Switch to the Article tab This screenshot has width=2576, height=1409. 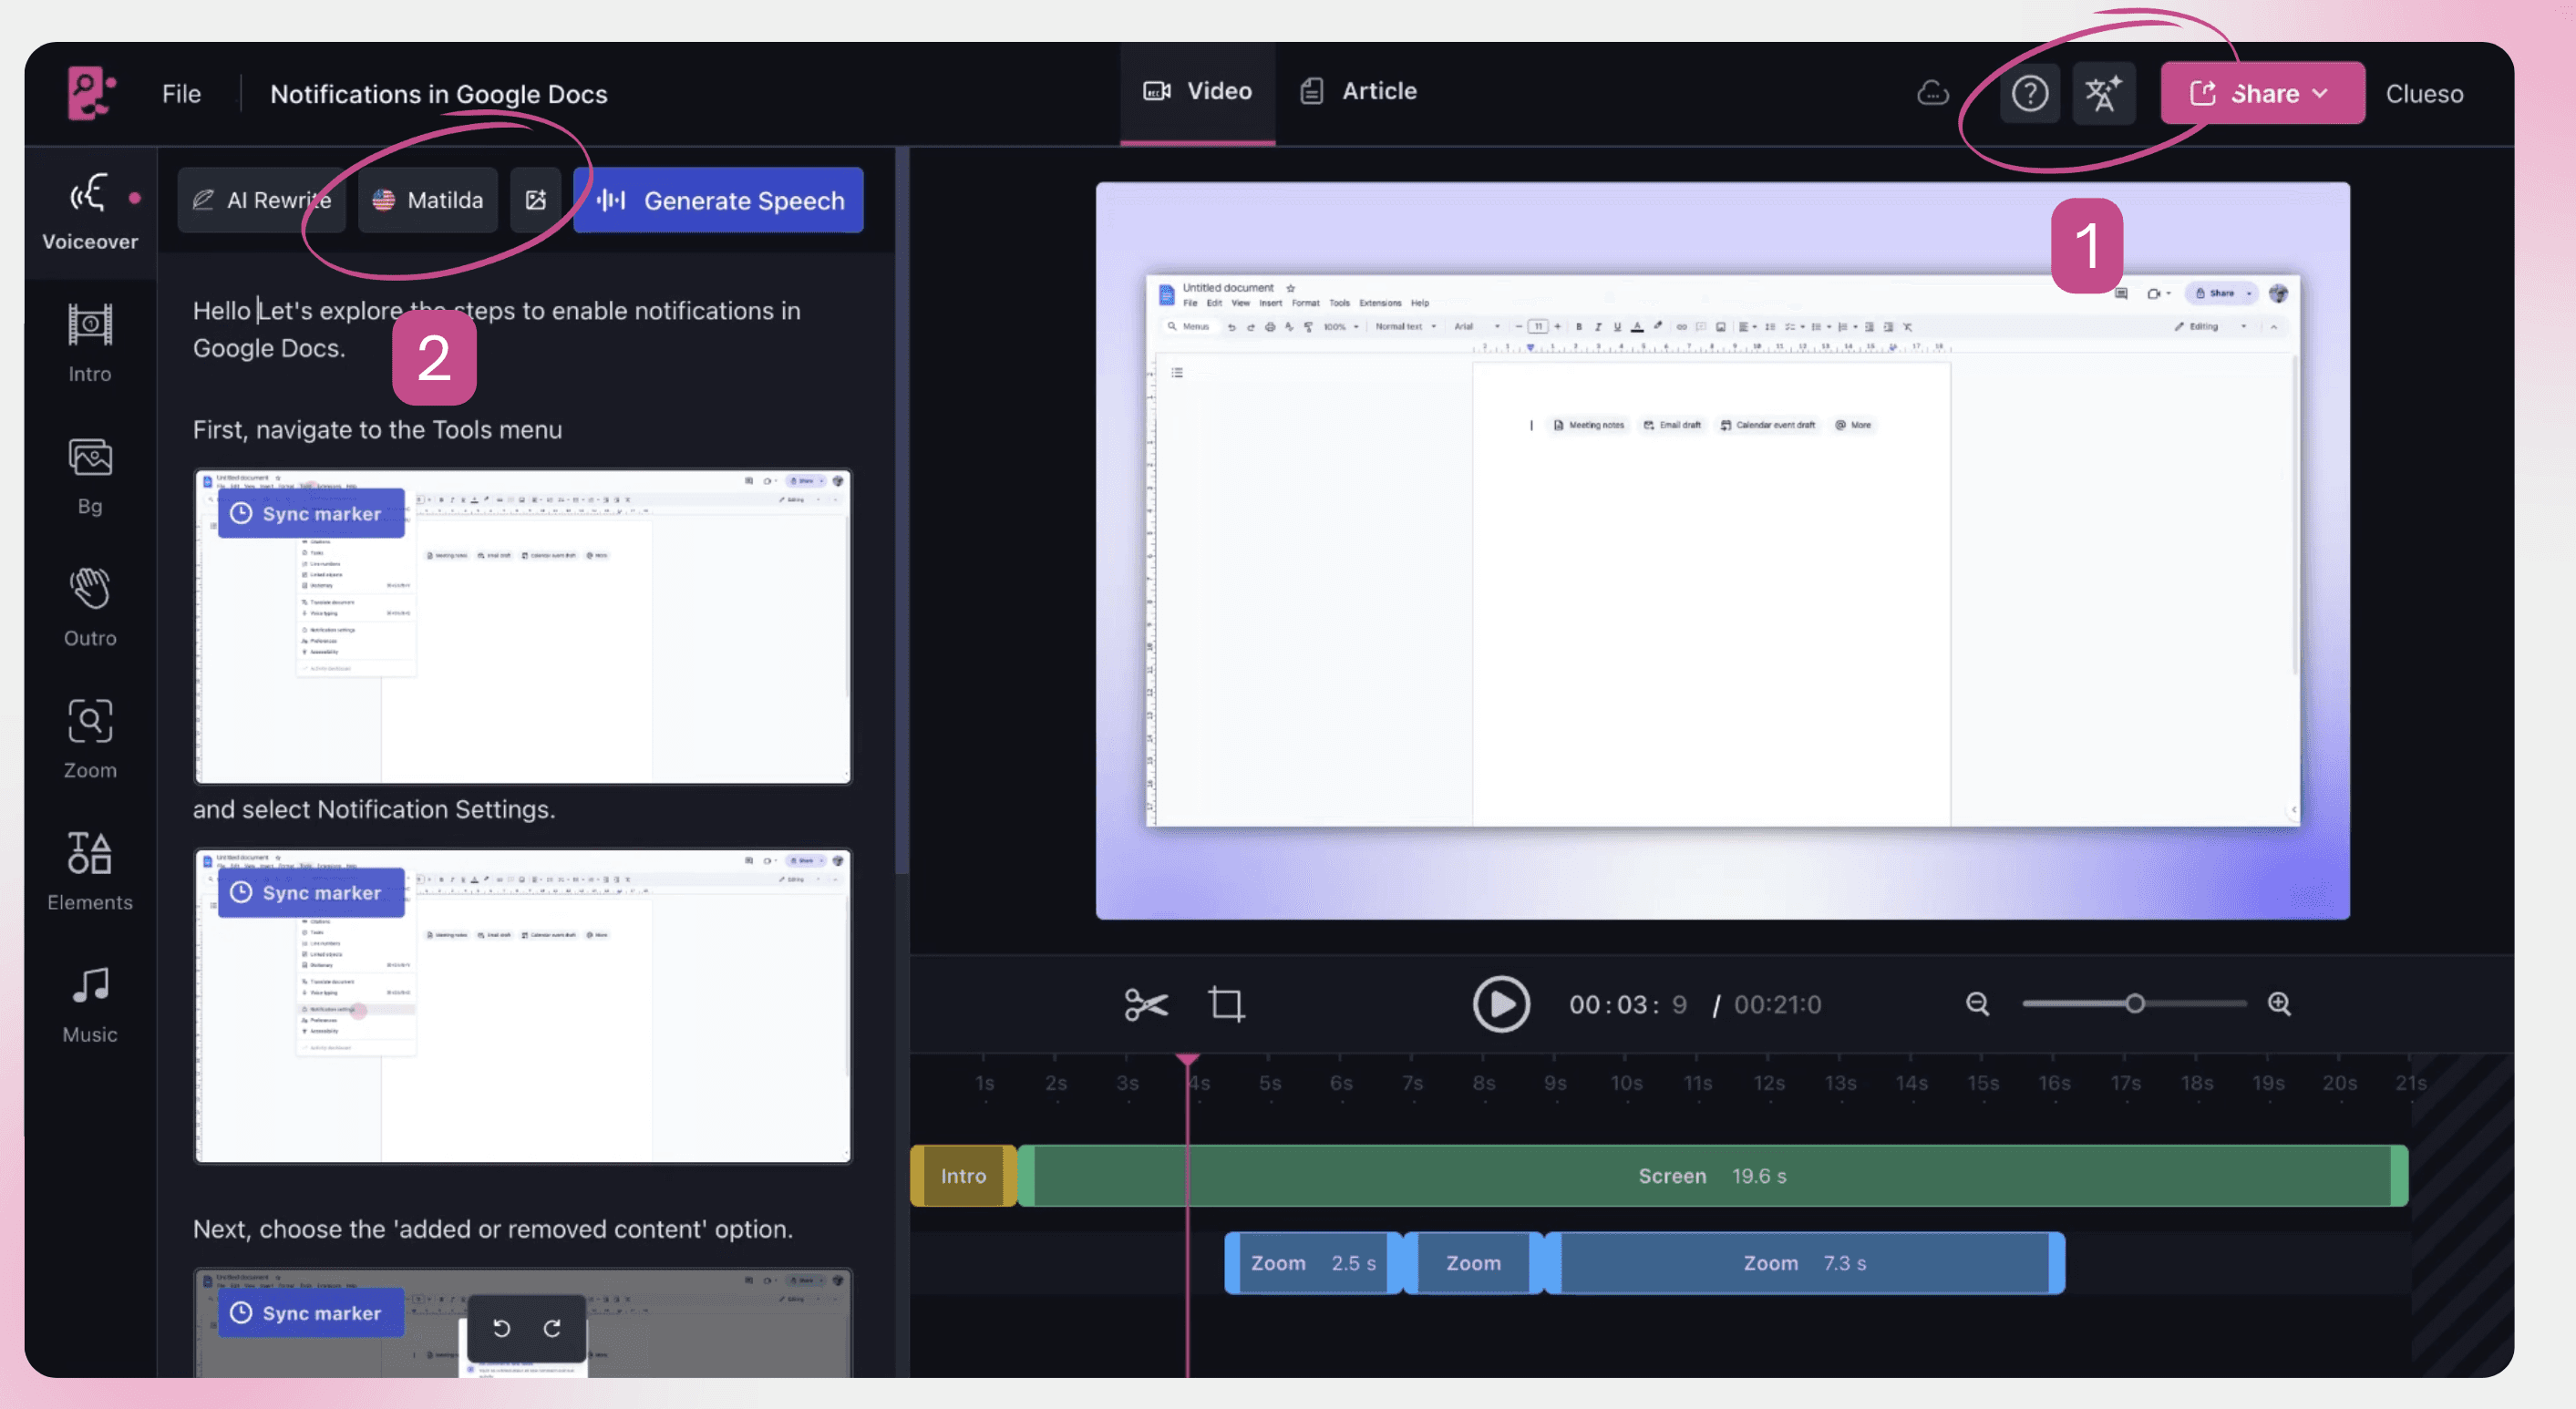point(1358,91)
